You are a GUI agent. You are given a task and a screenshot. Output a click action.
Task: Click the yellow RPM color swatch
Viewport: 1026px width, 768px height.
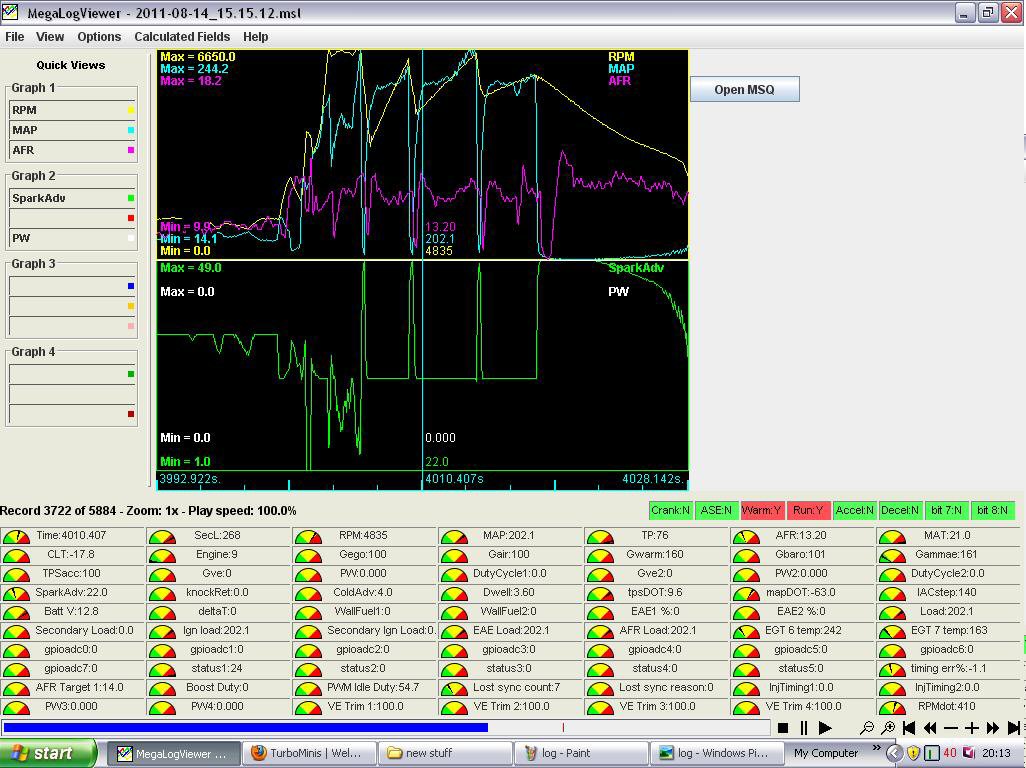click(x=131, y=110)
